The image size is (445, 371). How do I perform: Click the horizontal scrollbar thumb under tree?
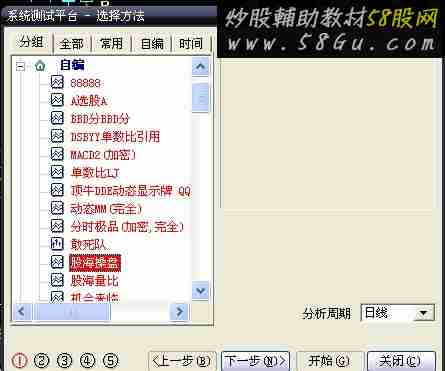(x=72, y=312)
